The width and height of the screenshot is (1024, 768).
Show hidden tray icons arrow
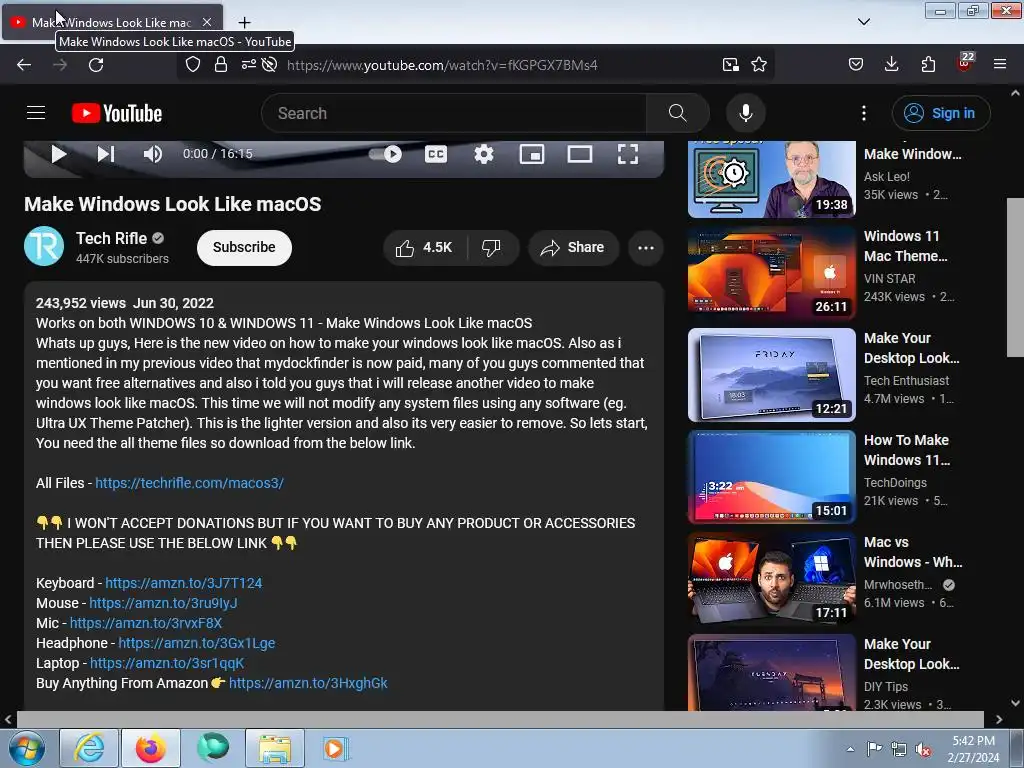pos(850,749)
